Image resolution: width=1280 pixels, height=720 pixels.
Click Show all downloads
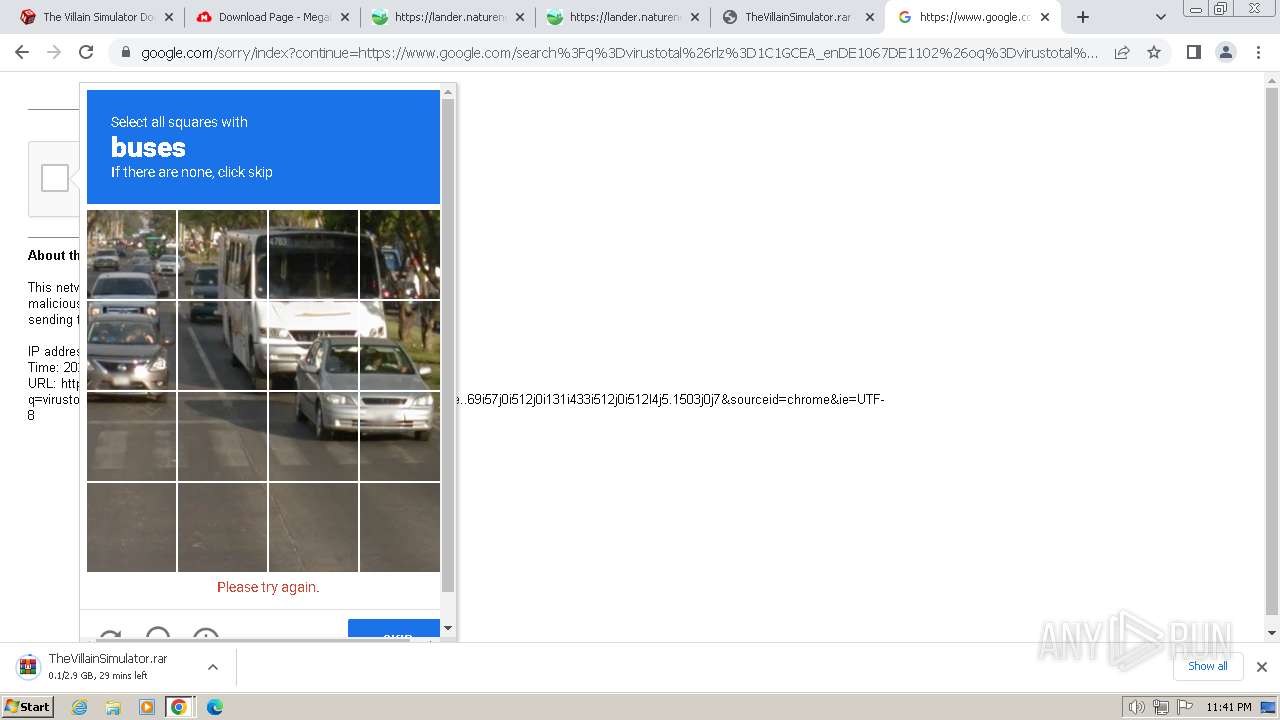(1207, 666)
